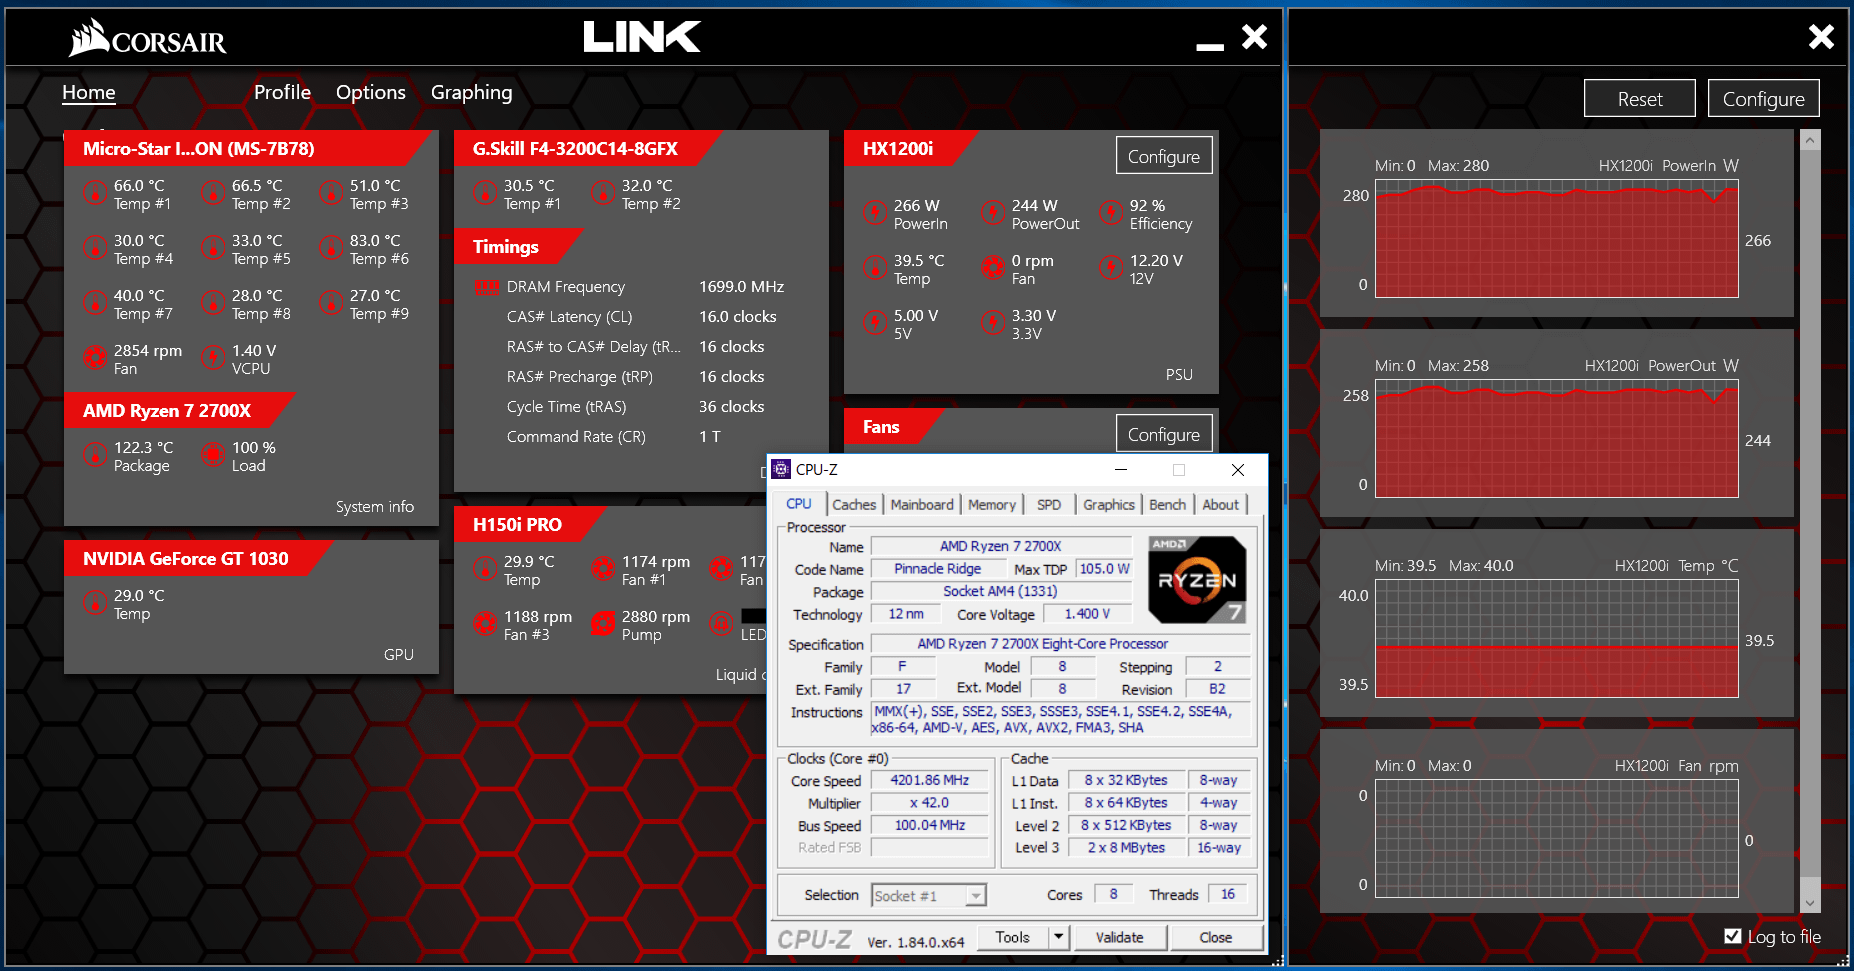
Task: Click the 12V 12.20 V icon
Action: [x=1111, y=267]
